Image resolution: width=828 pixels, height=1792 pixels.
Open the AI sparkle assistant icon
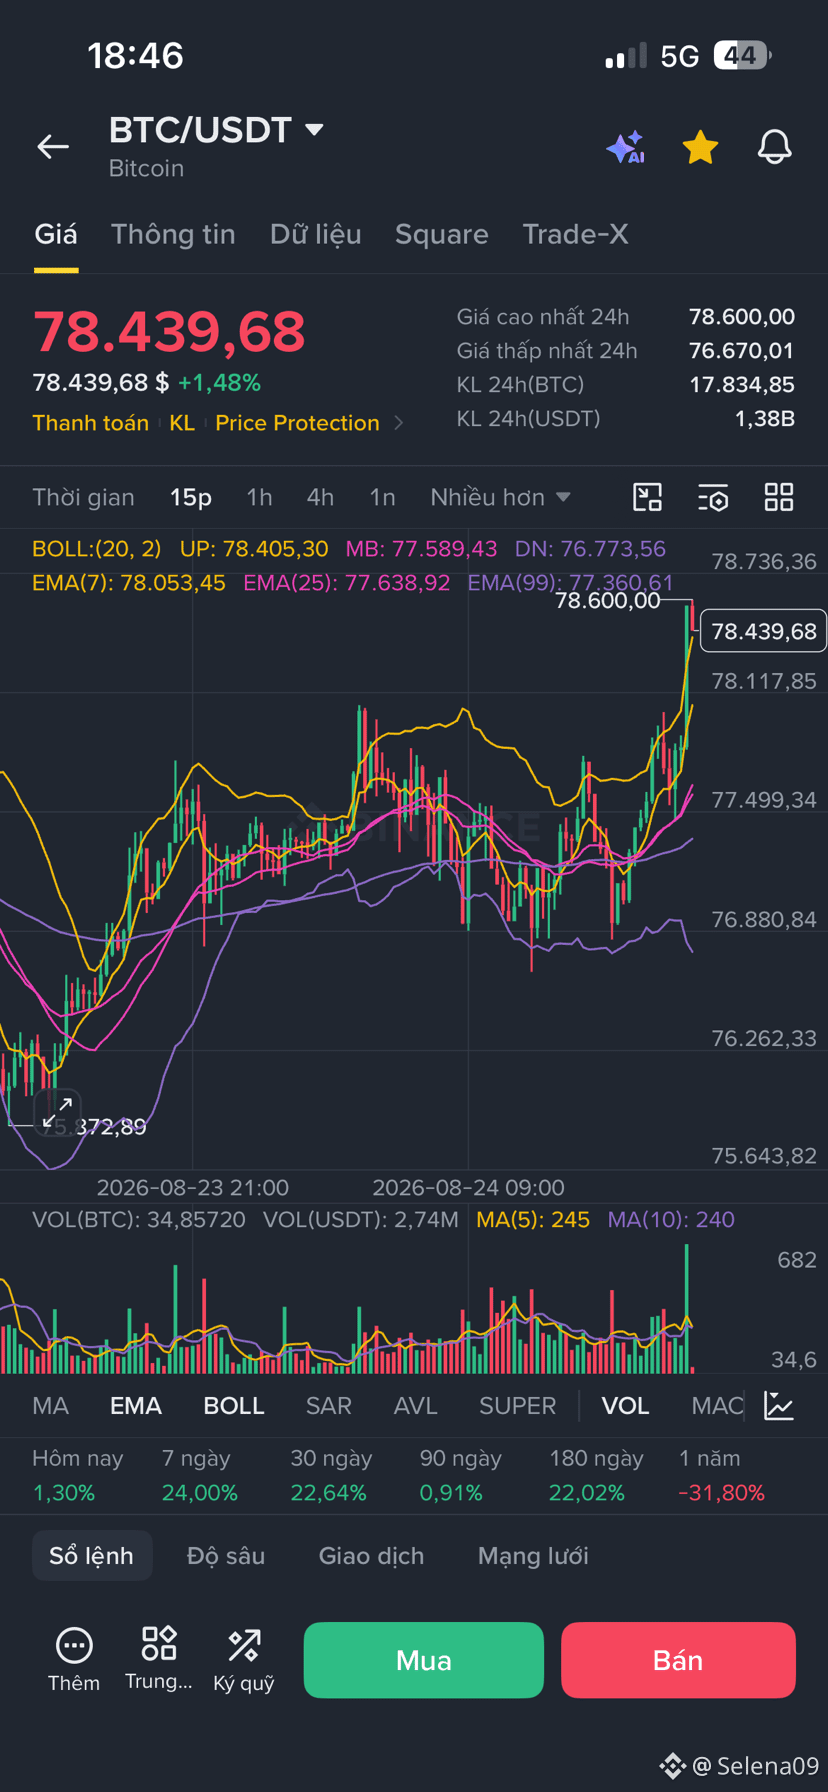click(626, 147)
